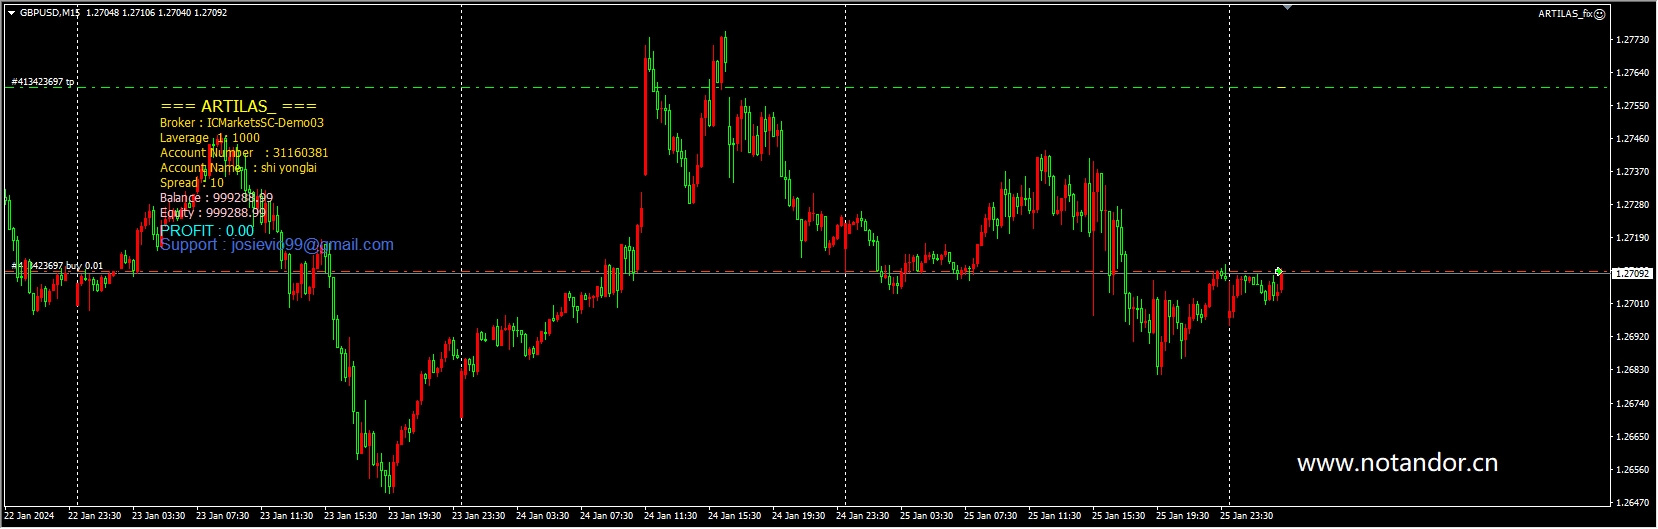Select the '#413423697 tp' take profit label
The height and width of the screenshot is (529, 1658).
pyautogui.click(x=43, y=82)
